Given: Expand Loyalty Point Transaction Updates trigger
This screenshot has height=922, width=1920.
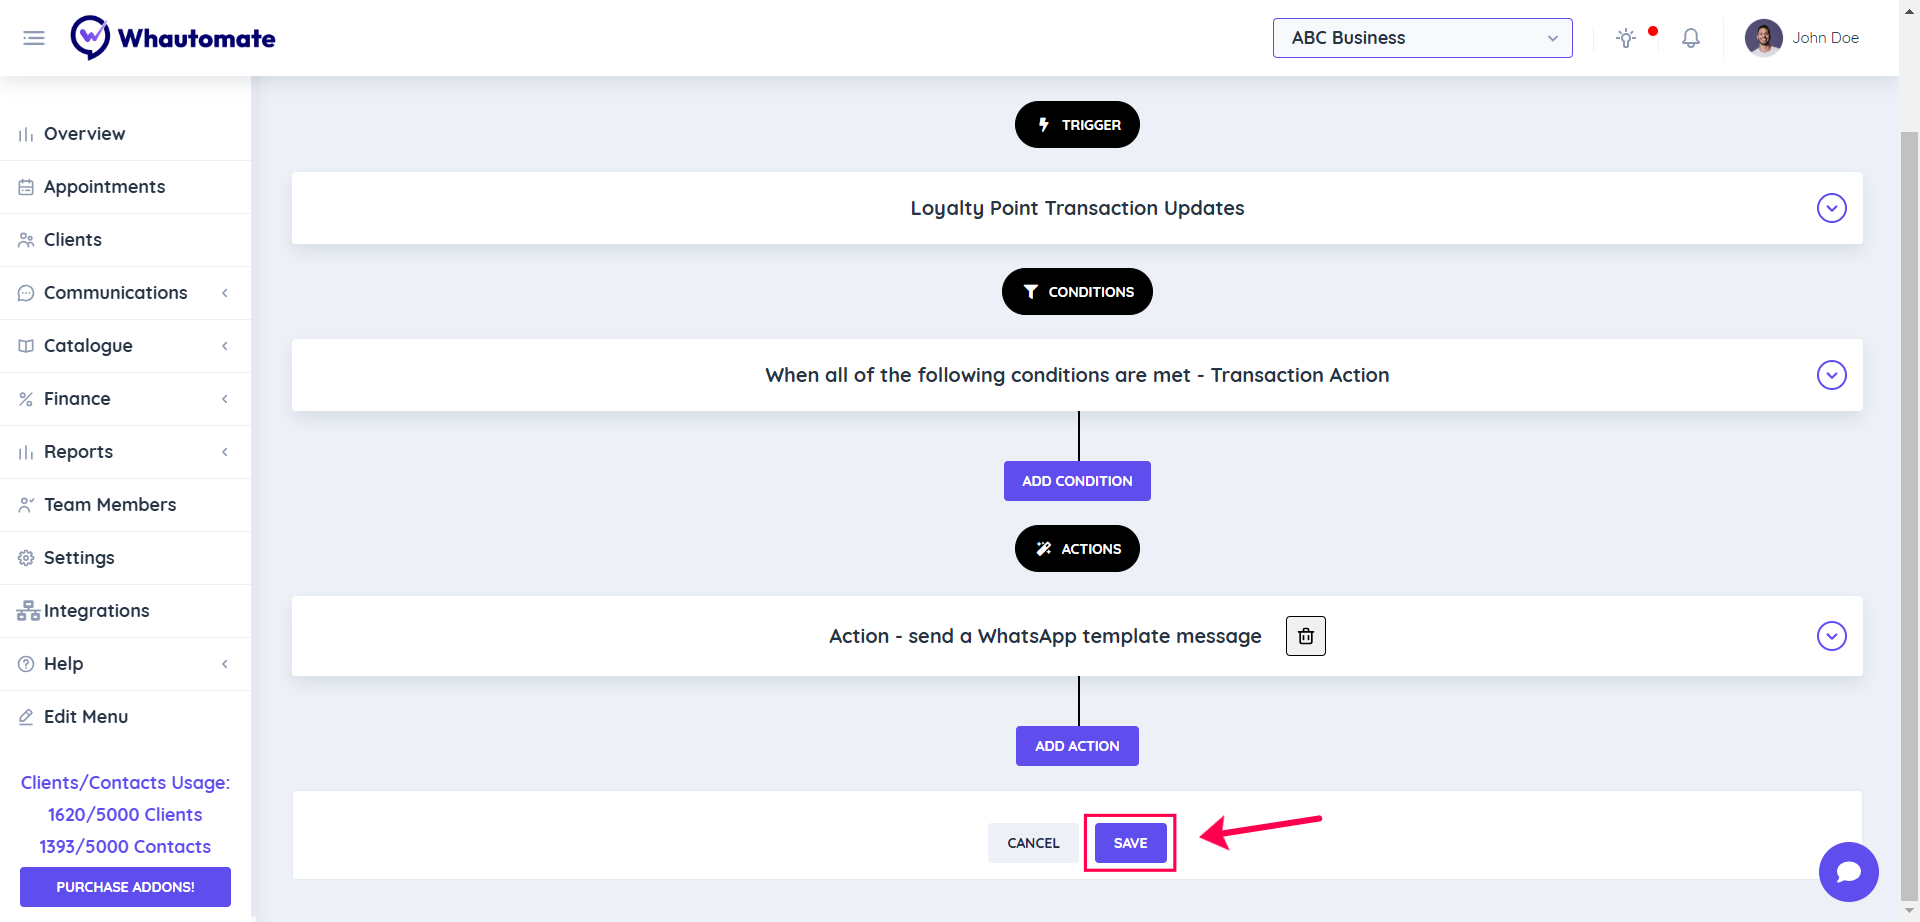Looking at the screenshot, I should (1831, 208).
